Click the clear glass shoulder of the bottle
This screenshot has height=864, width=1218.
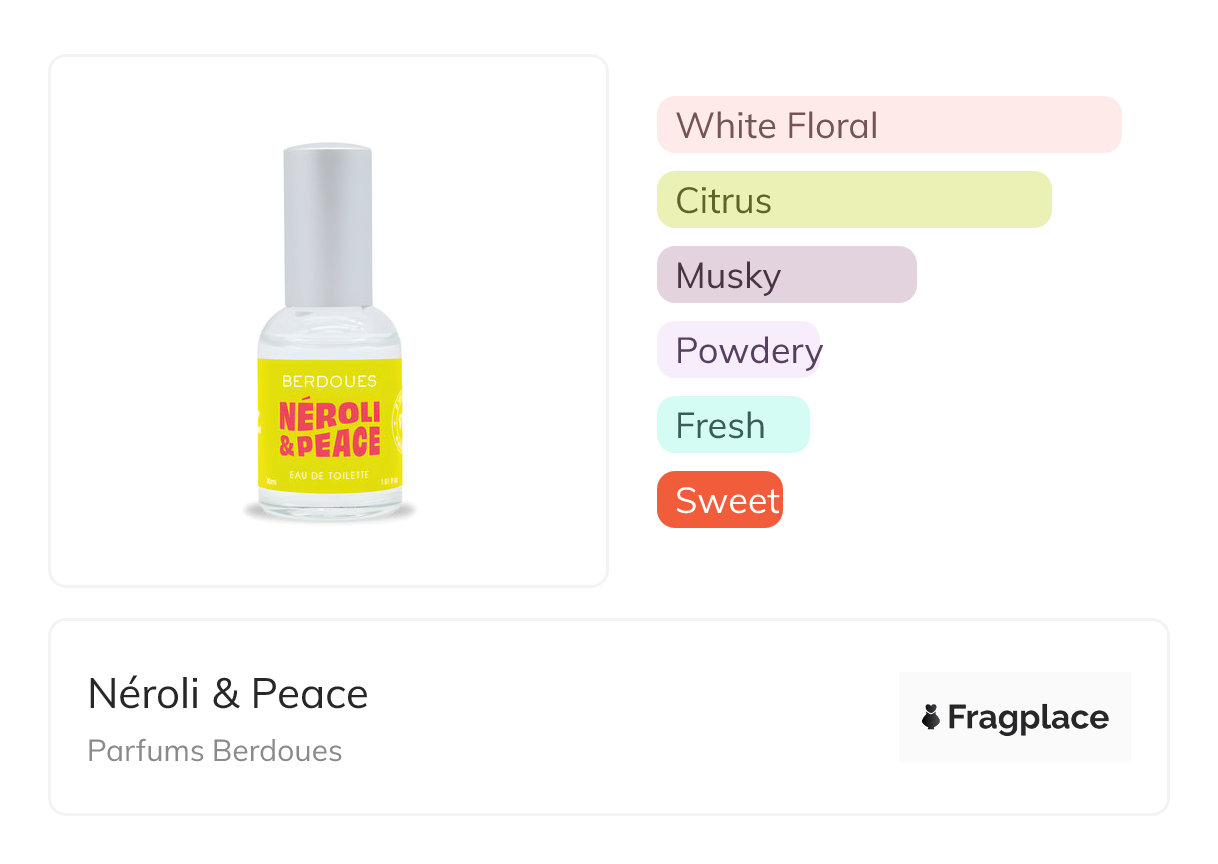click(328, 332)
